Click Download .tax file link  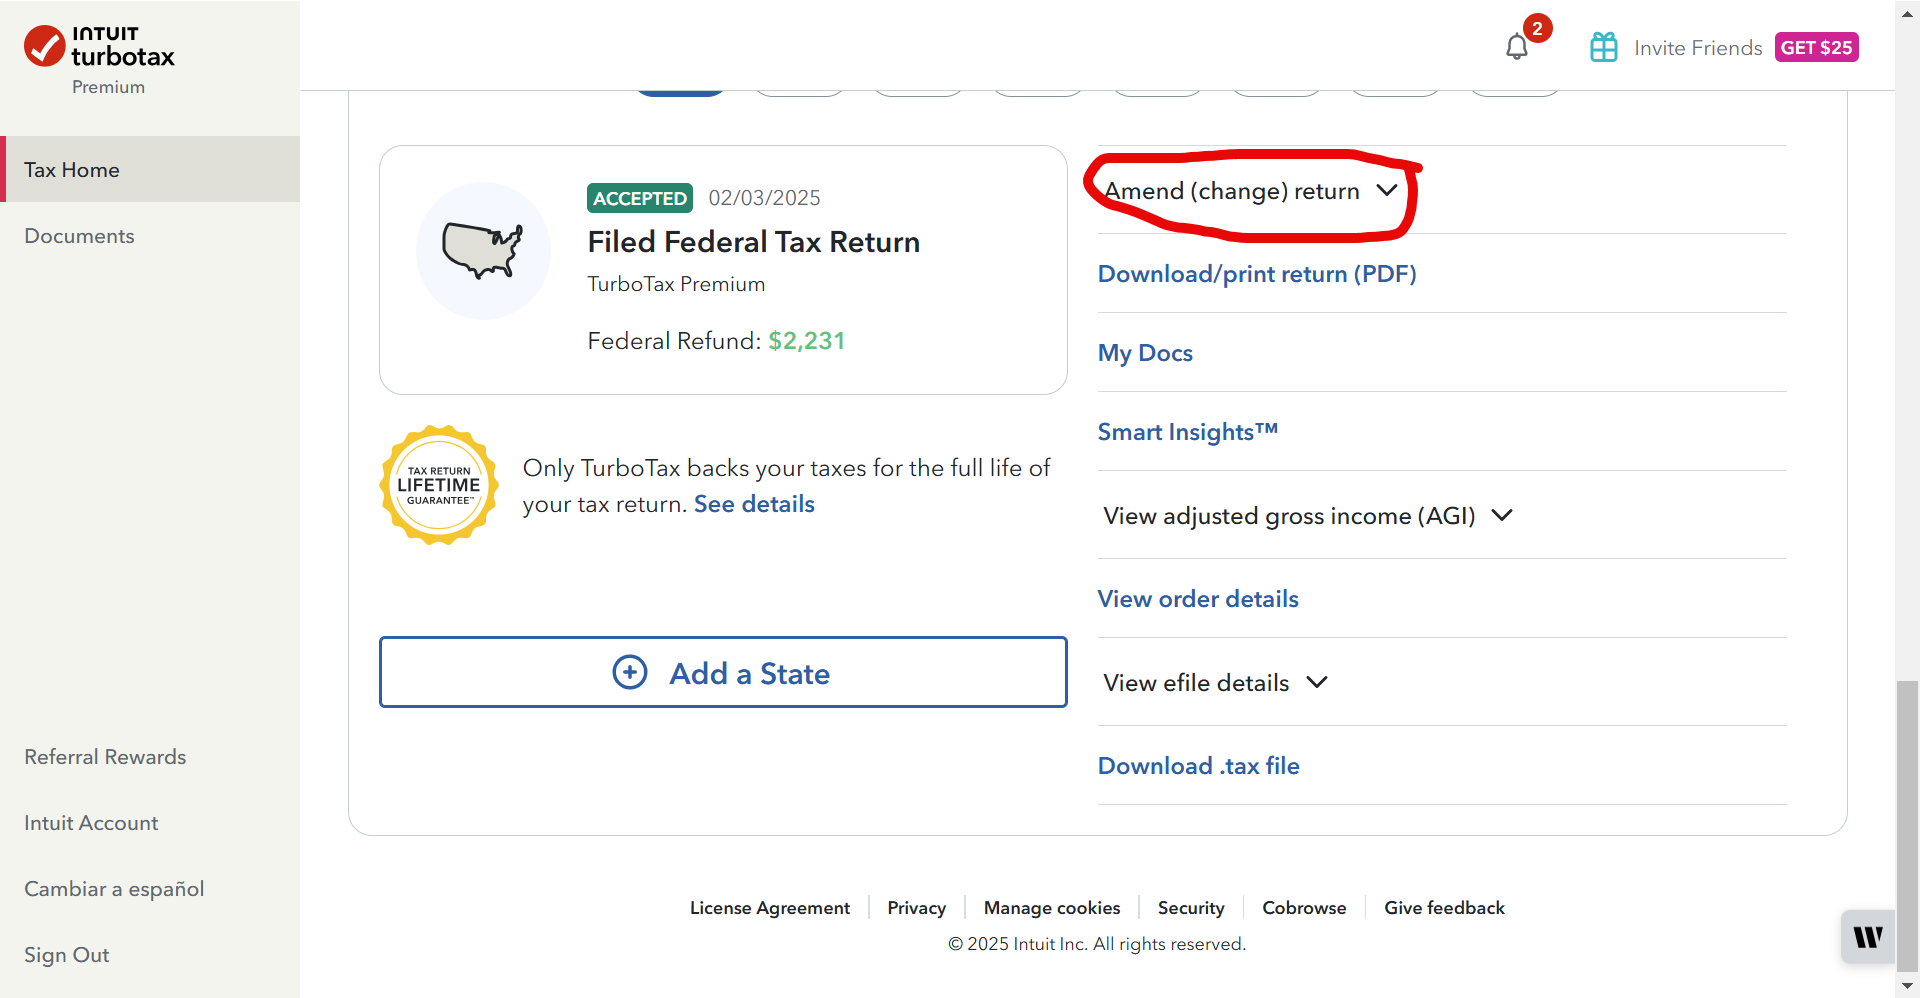[x=1198, y=766]
